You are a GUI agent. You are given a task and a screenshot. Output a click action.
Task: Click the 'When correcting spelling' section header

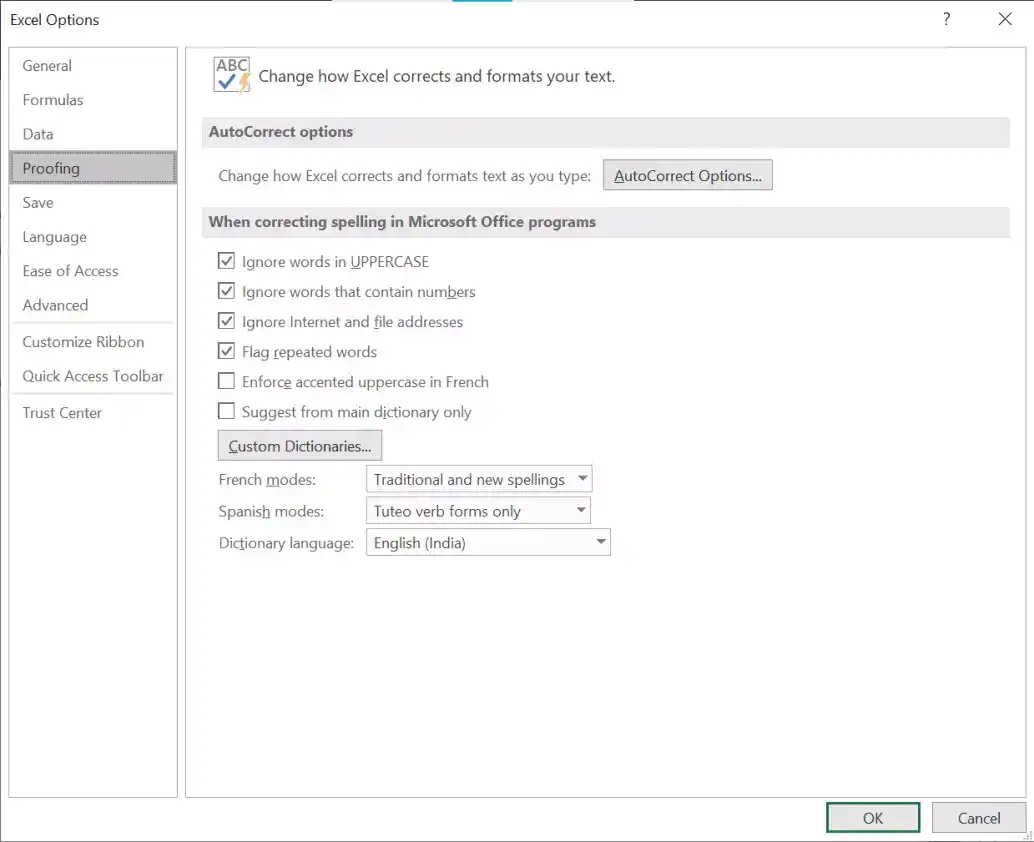pyautogui.click(x=605, y=222)
